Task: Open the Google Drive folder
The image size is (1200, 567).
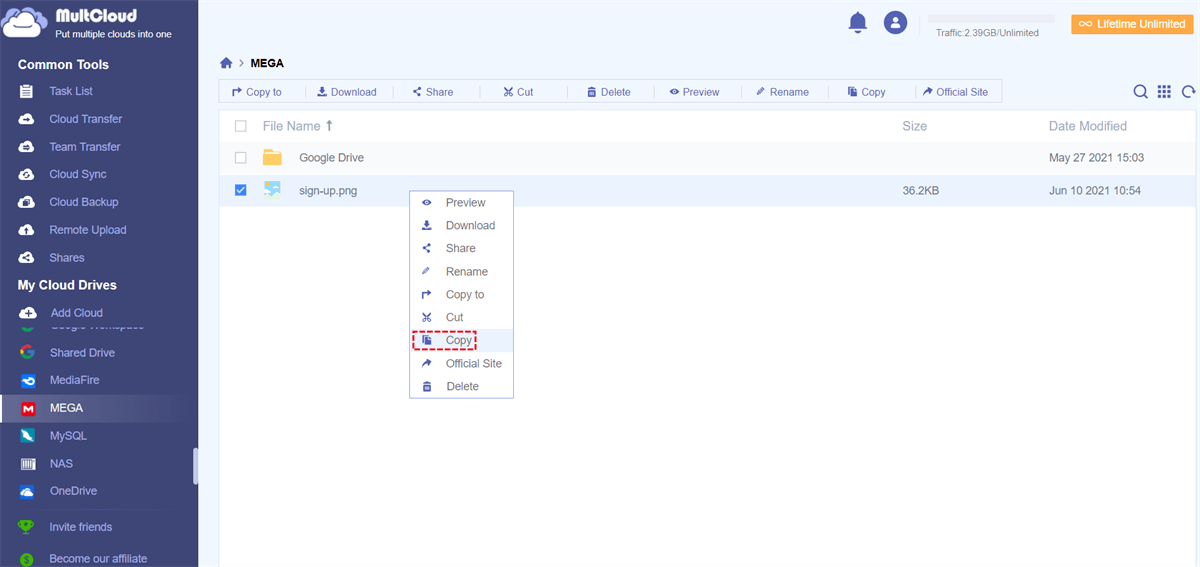Action: pos(331,158)
